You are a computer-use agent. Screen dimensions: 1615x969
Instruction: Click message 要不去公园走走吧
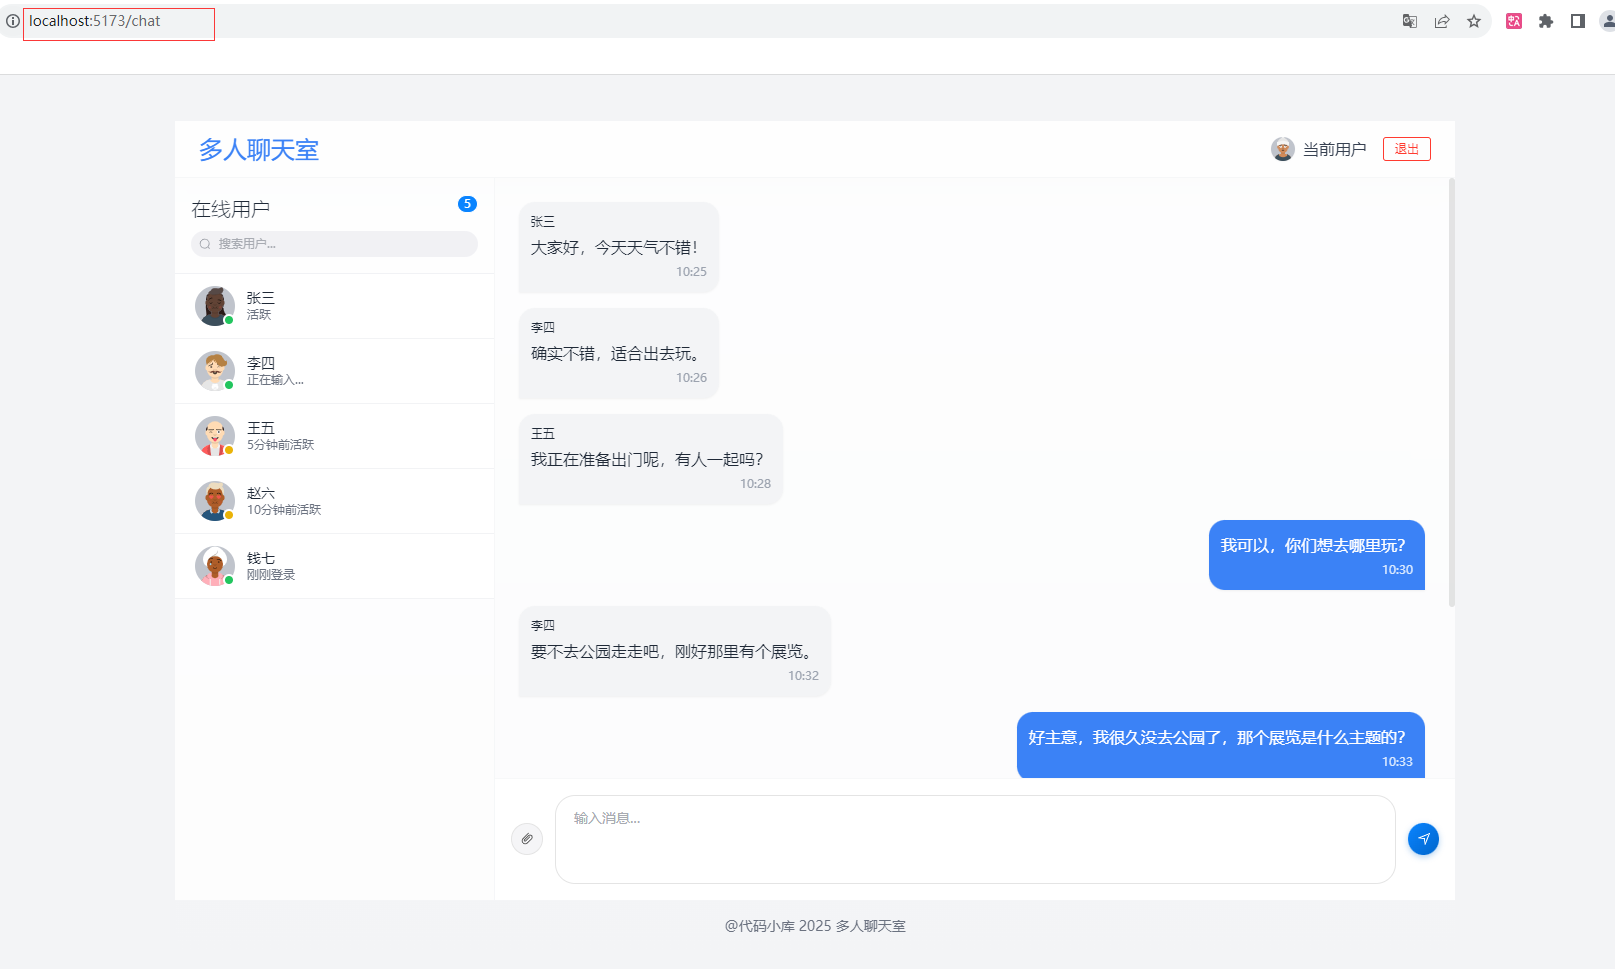pyautogui.click(x=673, y=652)
